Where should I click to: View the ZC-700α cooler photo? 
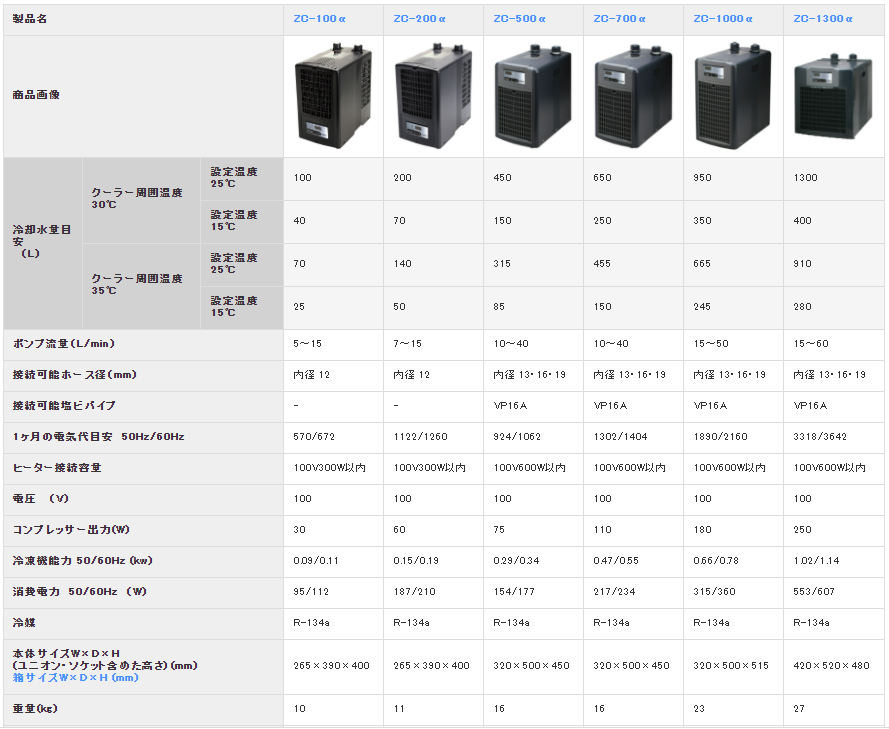[x=632, y=97]
